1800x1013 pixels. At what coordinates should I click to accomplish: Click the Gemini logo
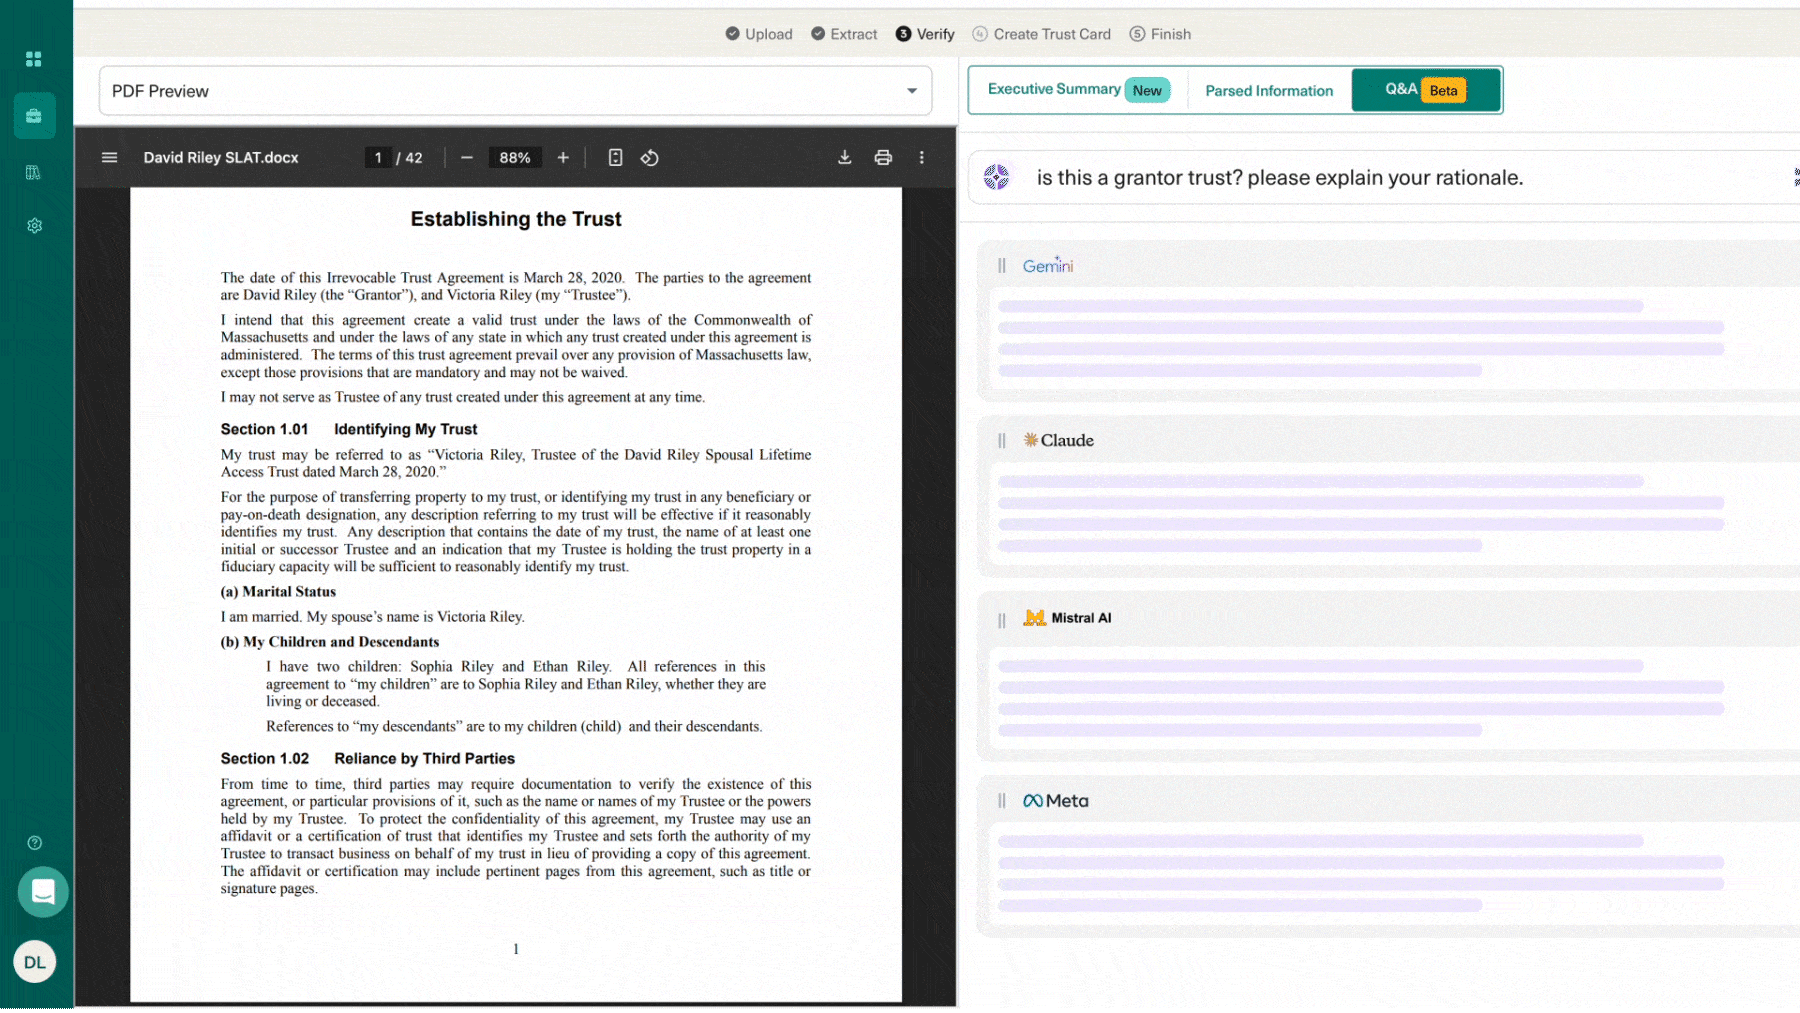click(x=1048, y=266)
